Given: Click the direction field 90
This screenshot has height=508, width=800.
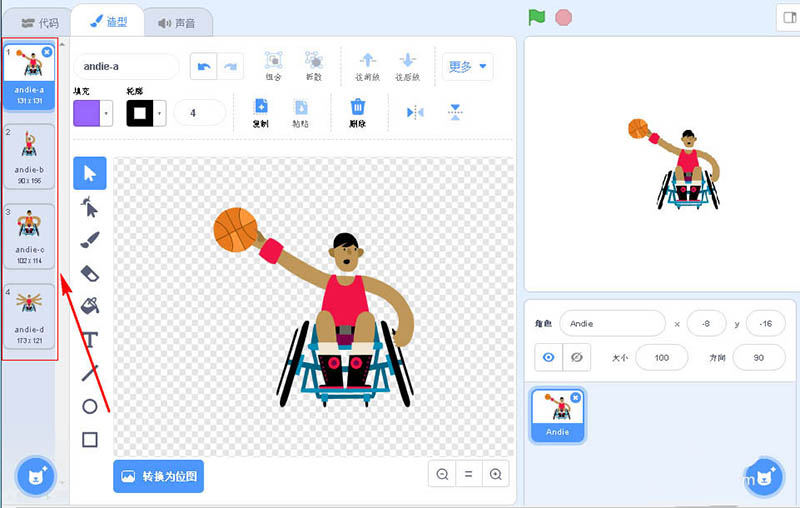Looking at the screenshot, I should pyautogui.click(x=759, y=358).
